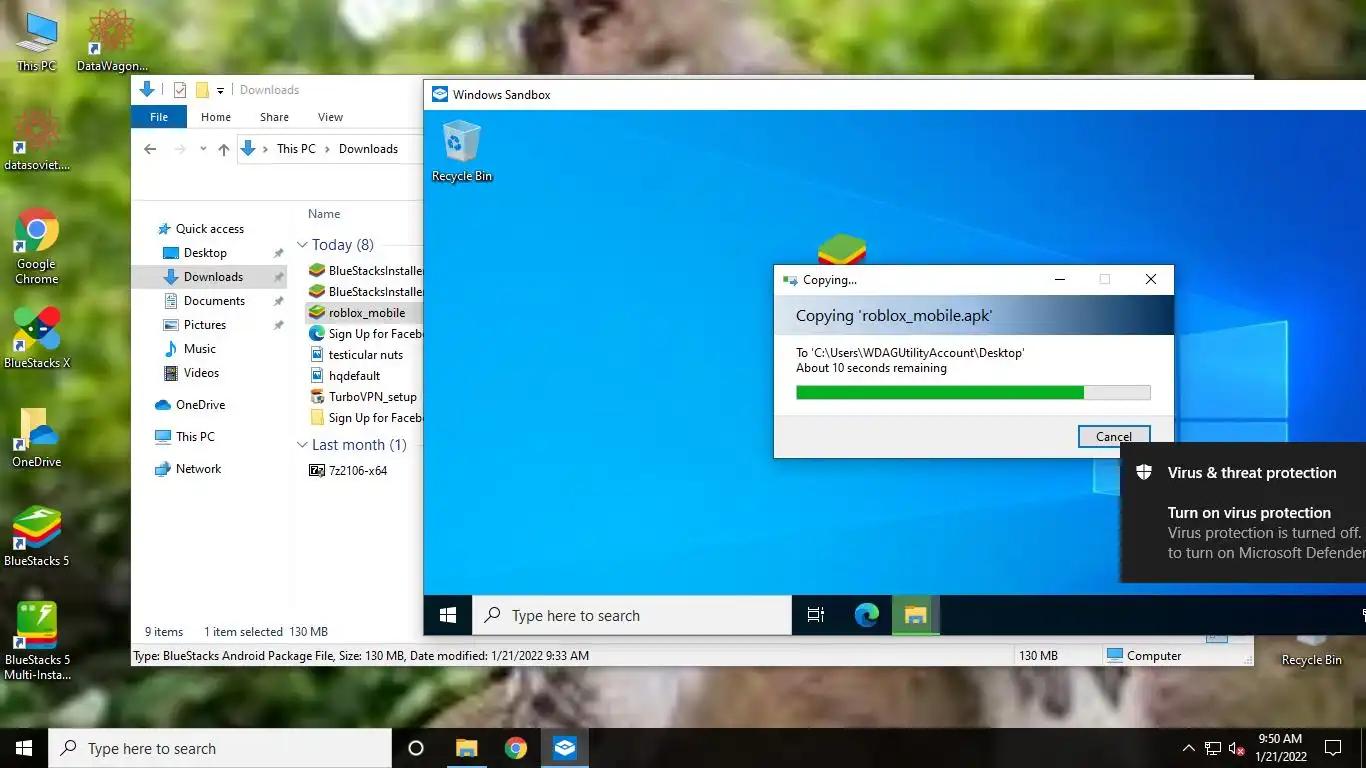1366x768 pixels.
Task: Select Desktop in navigation pane
Action: pos(205,253)
